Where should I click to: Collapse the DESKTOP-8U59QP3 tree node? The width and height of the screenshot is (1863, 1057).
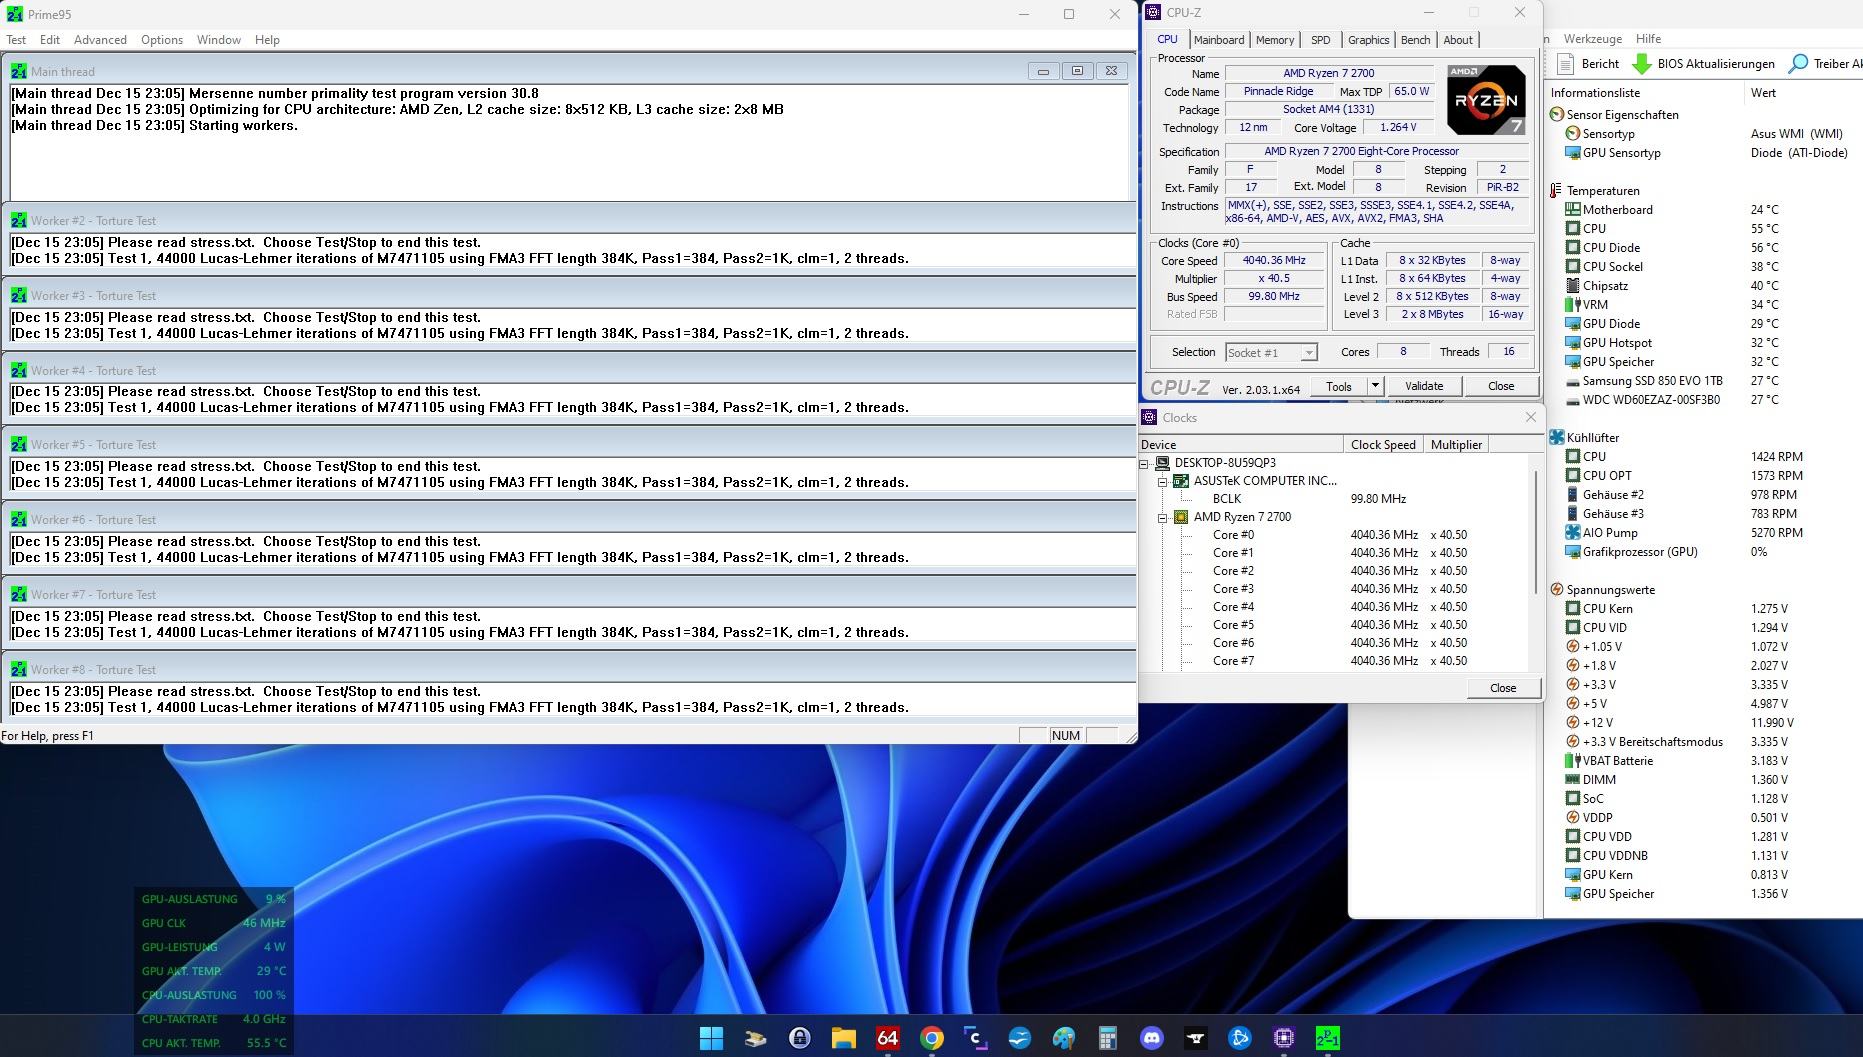(1145, 463)
